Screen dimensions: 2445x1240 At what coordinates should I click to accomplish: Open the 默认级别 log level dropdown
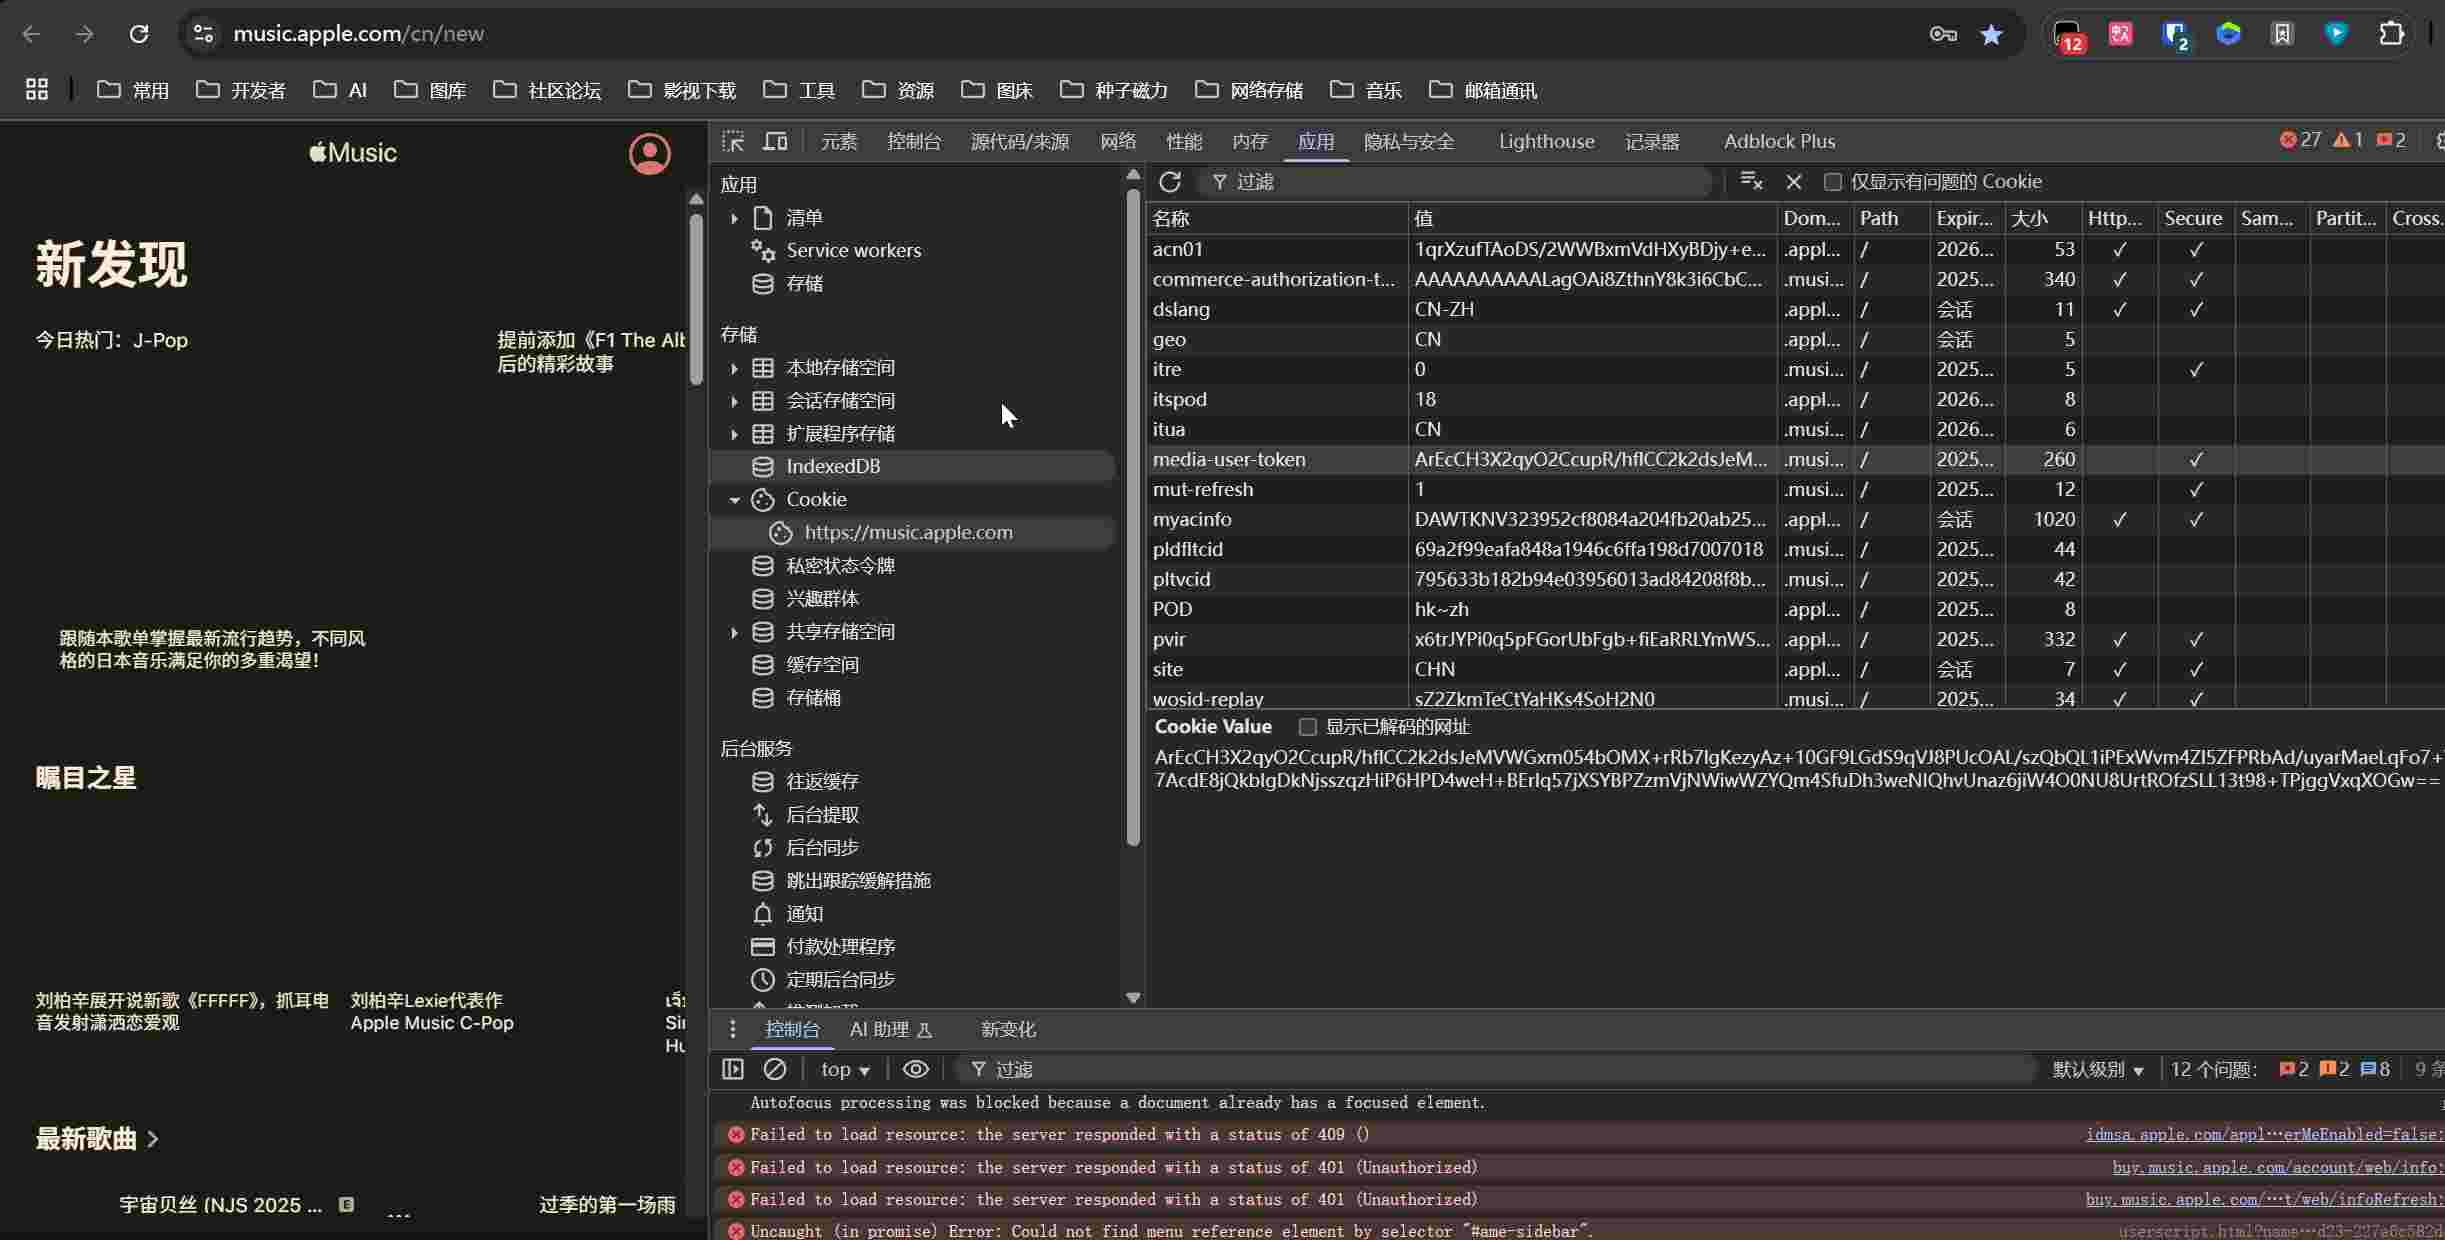(x=2098, y=1069)
